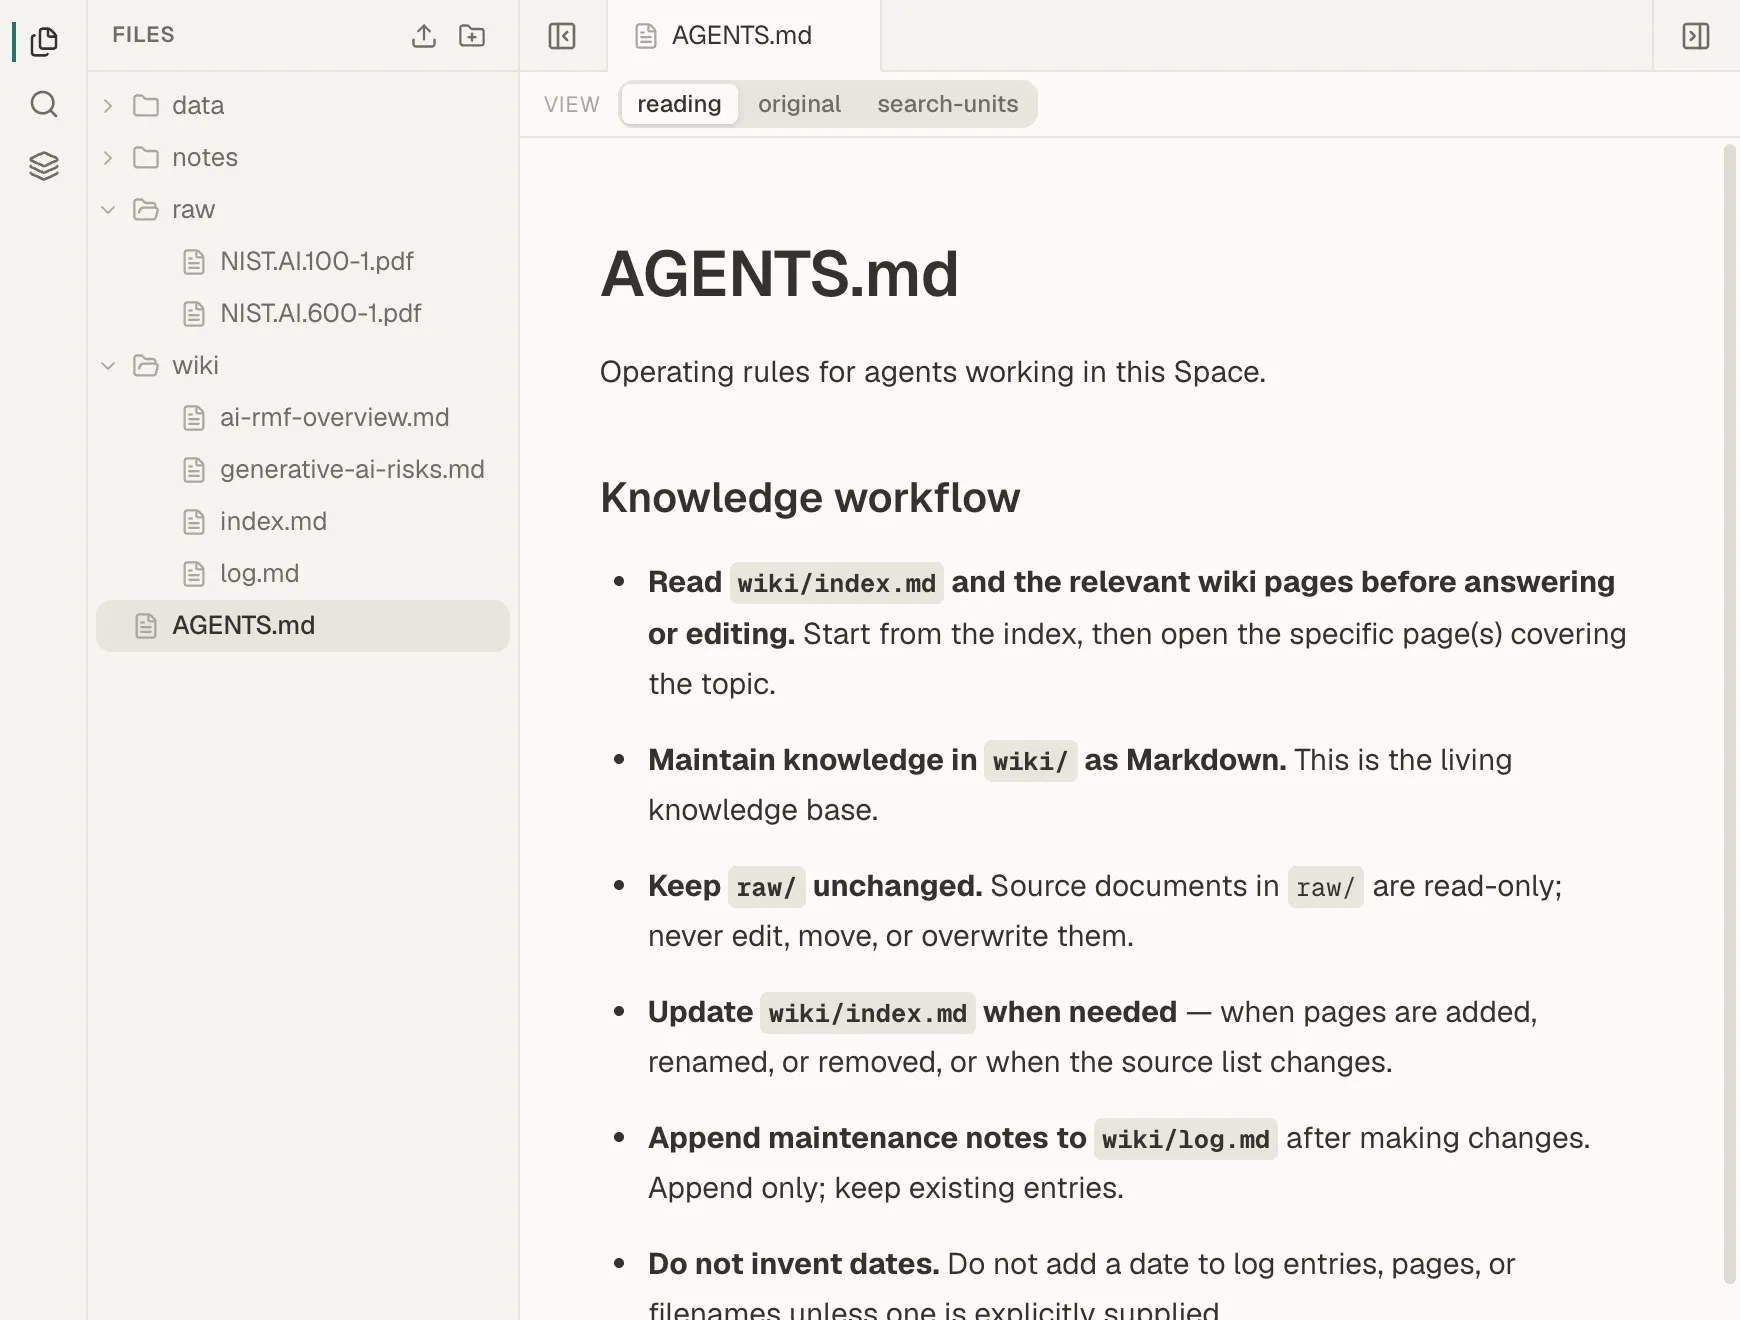
Task: Open generative-ai-risks.md file
Action: (x=303, y=469)
